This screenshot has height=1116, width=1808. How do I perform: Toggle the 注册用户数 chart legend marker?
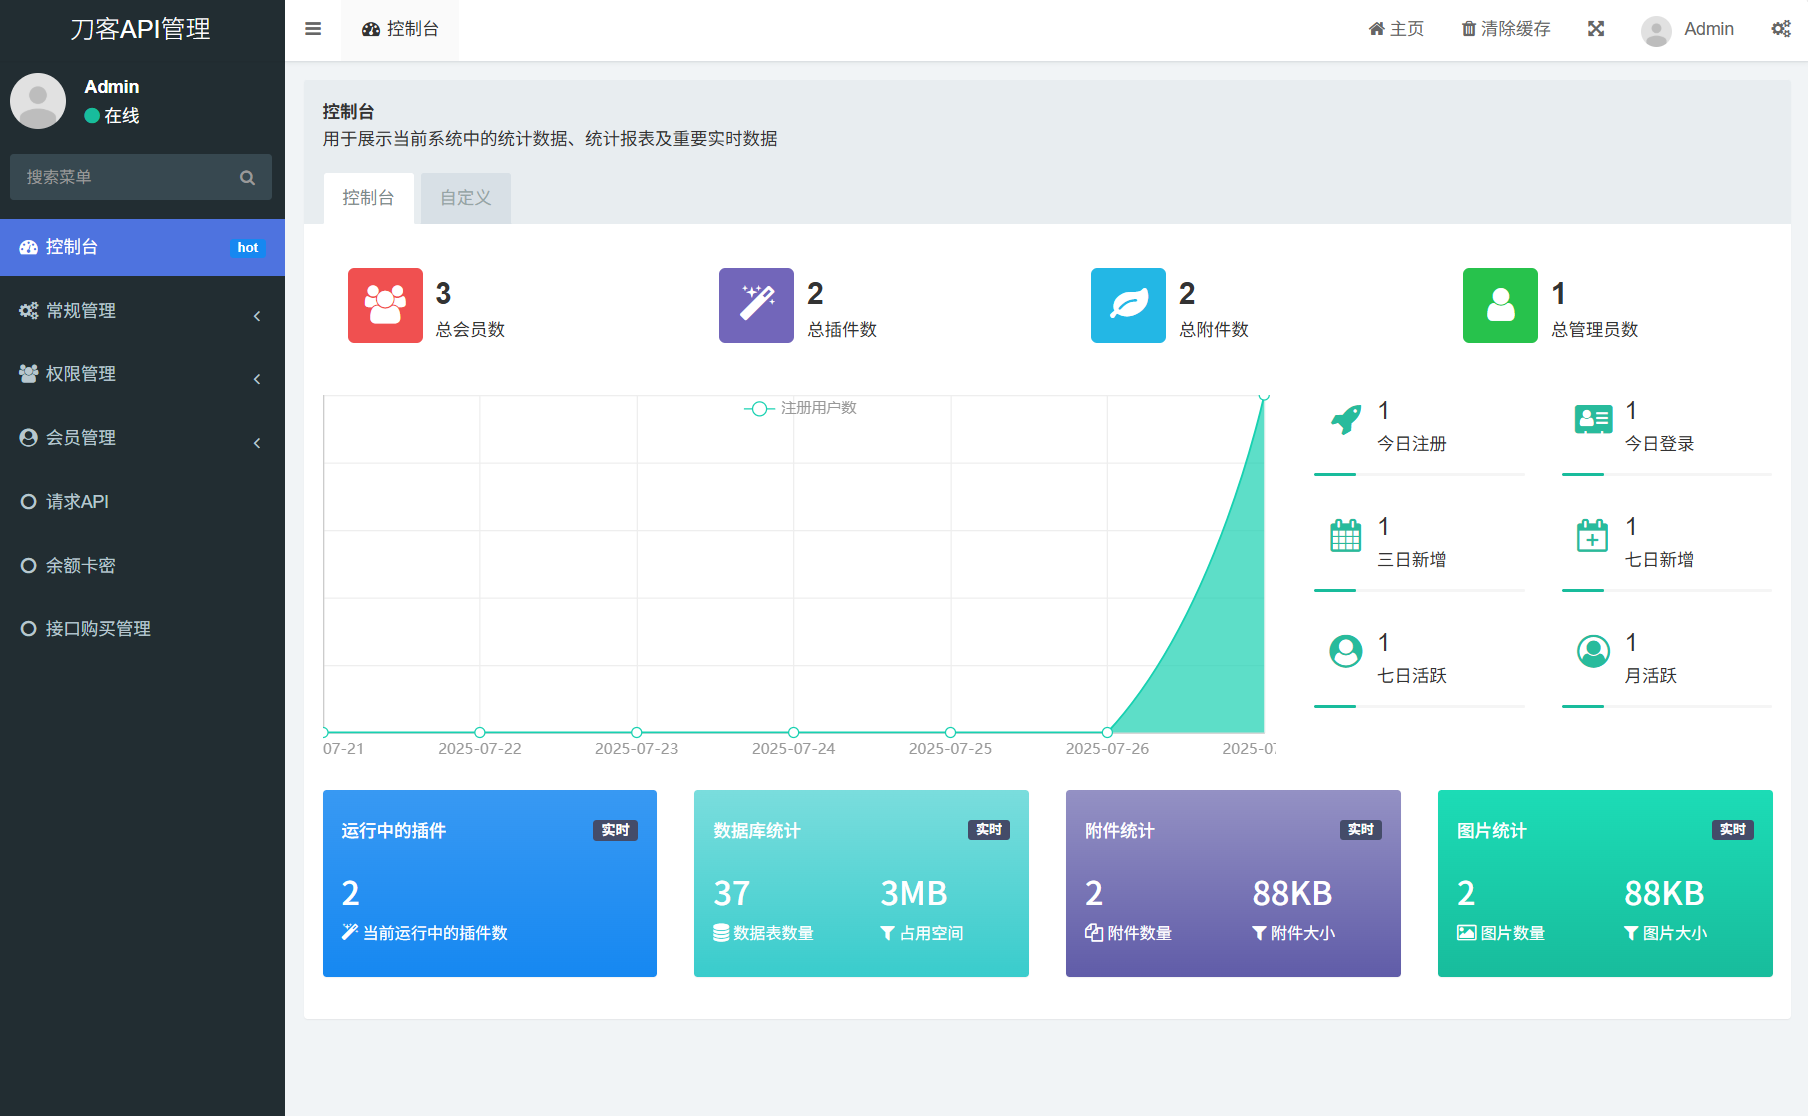pos(759,408)
